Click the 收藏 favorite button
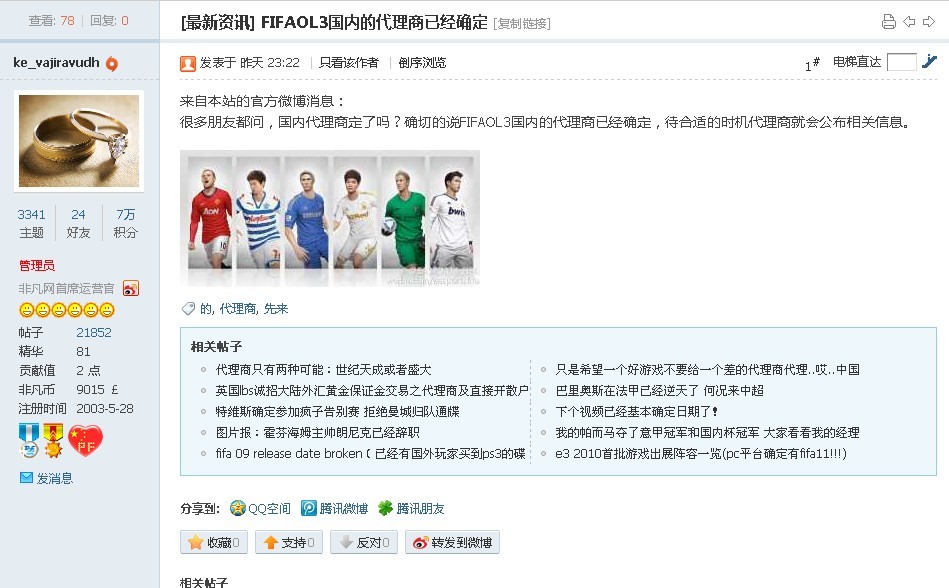949x588 pixels. coord(214,542)
